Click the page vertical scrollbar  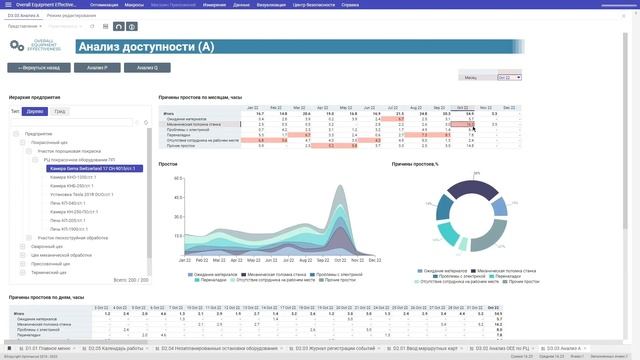pos(625,131)
